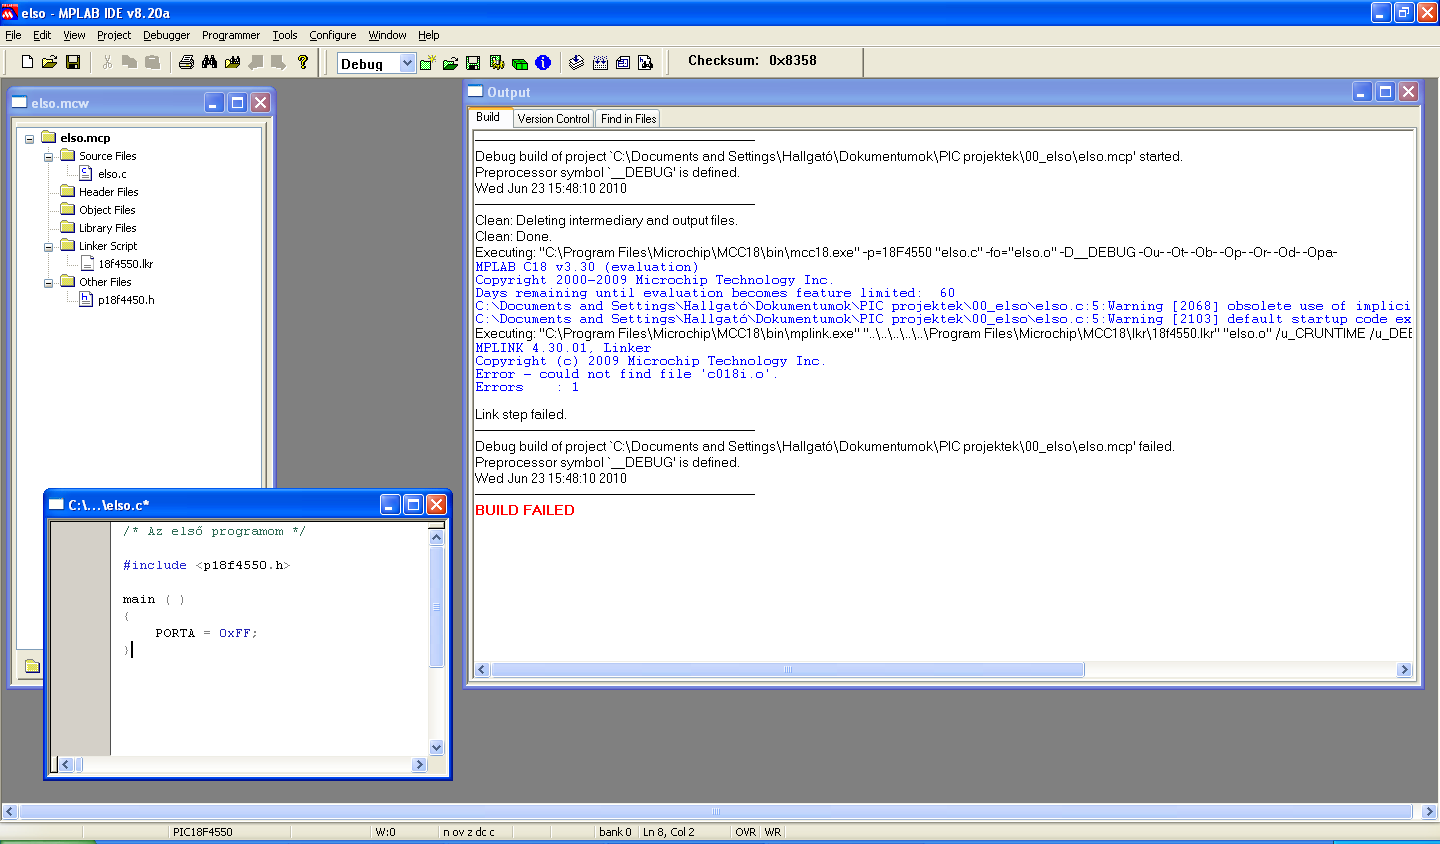
Task: Open Help via the question mark icon
Action: [303, 62]
